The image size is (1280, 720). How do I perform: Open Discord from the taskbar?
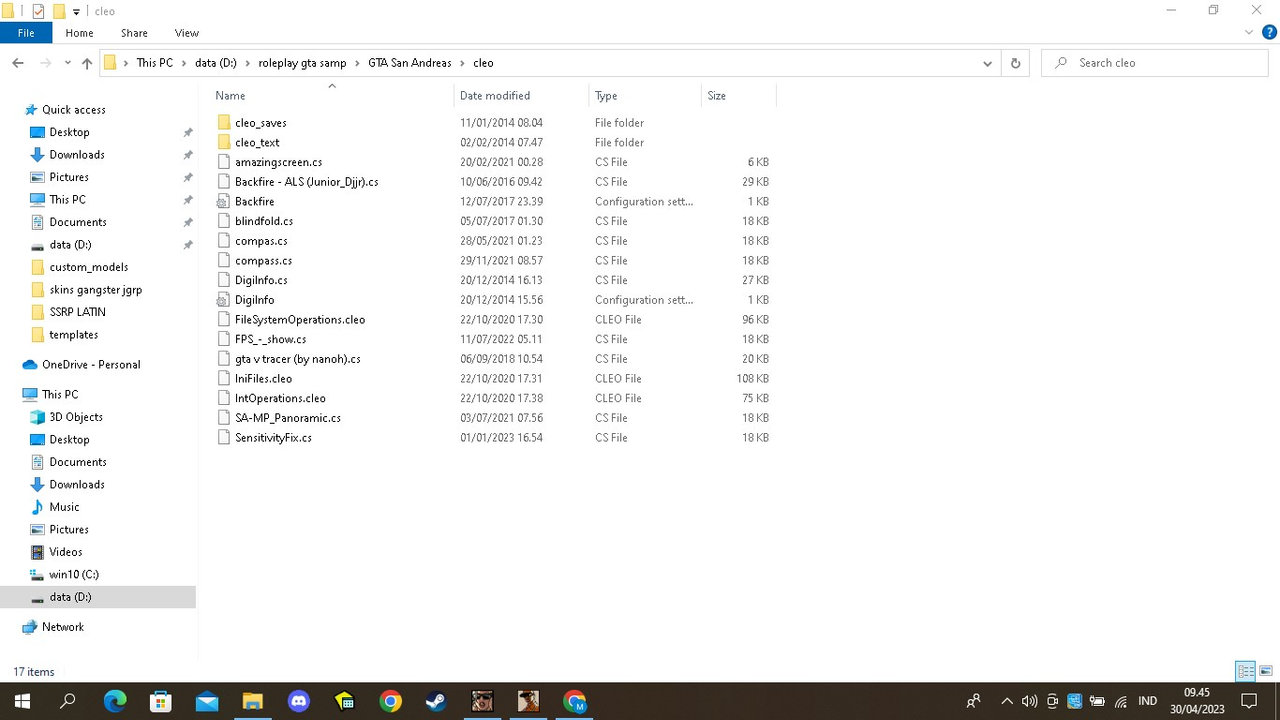coord(299,701)
